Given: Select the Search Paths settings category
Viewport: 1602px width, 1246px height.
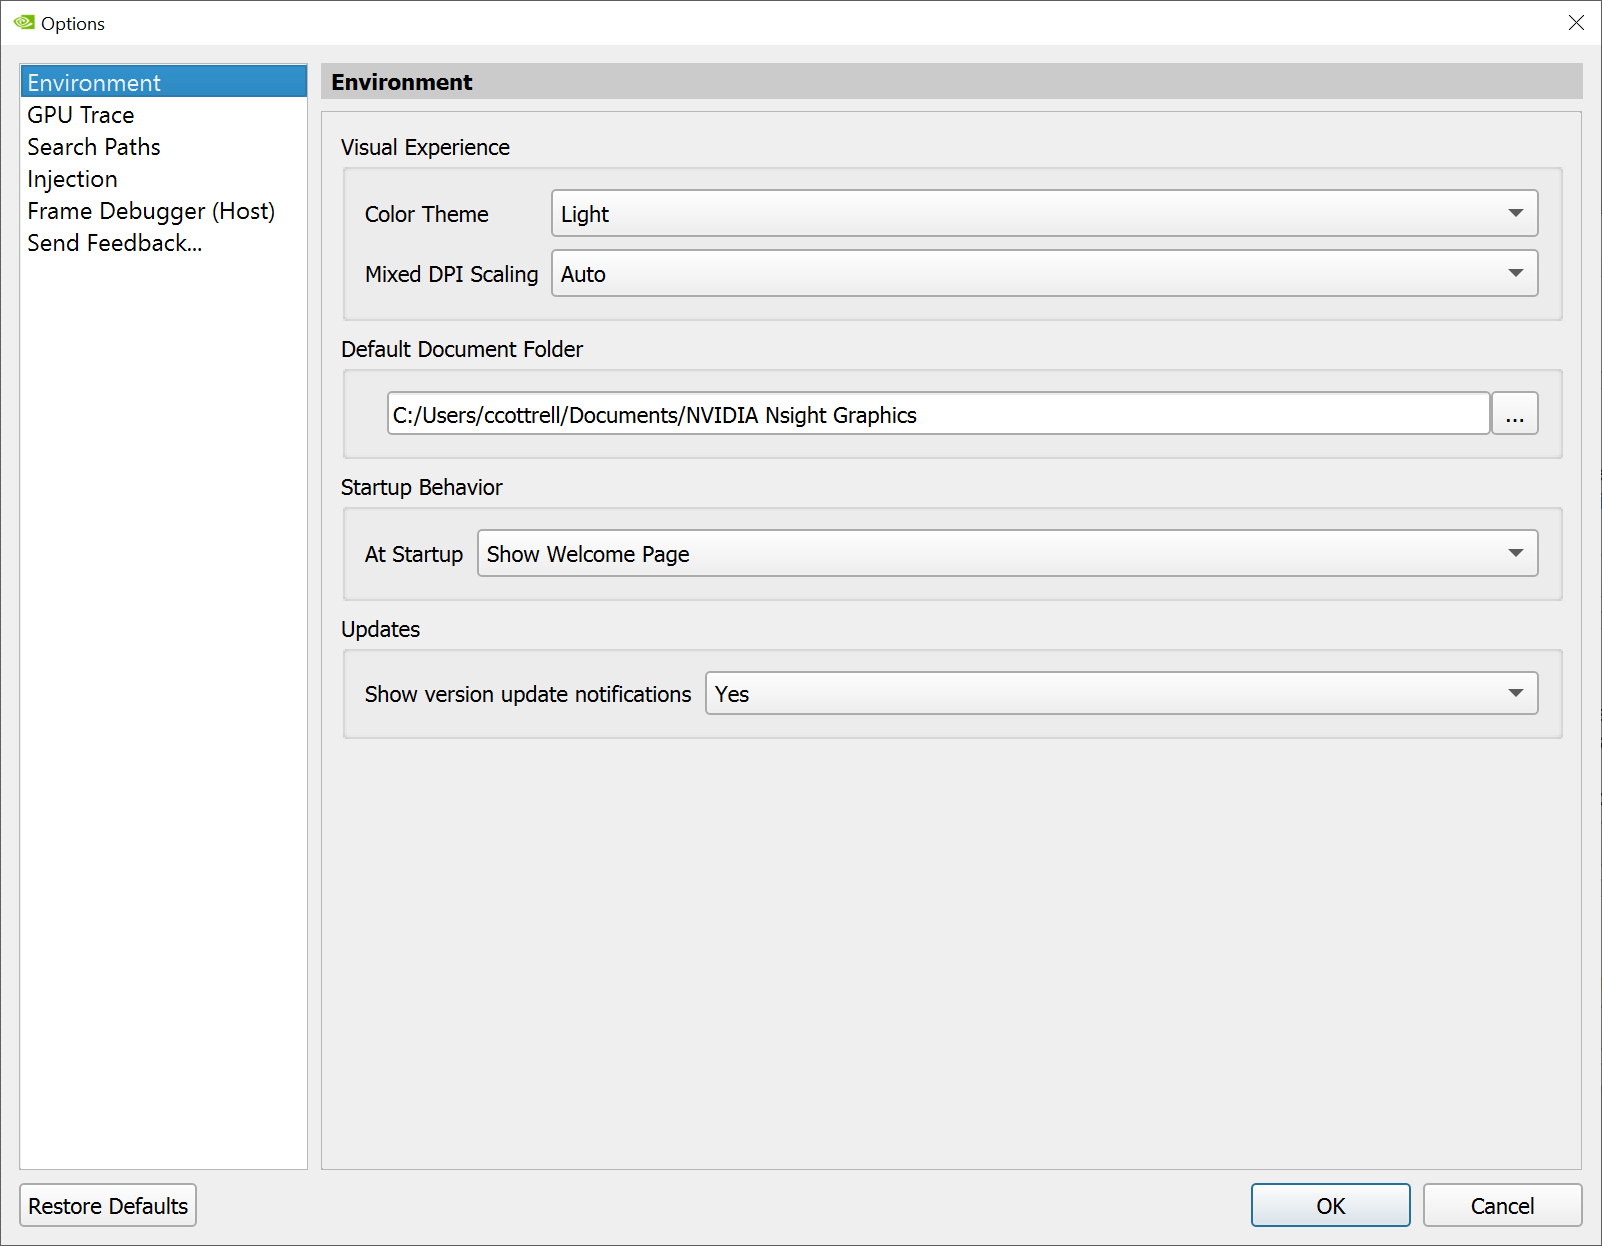Looking at the screenshot, I should (x=94, y=146).
